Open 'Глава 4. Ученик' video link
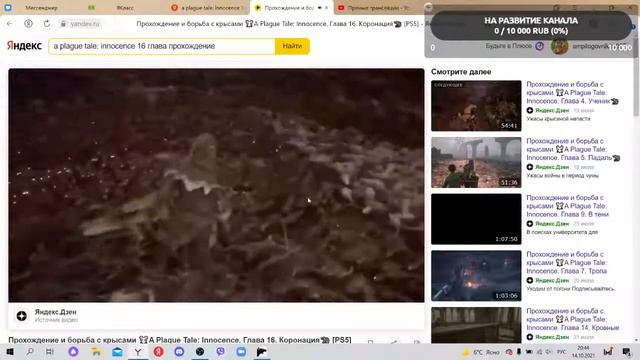640x360 pixels. tap(572, 93)
